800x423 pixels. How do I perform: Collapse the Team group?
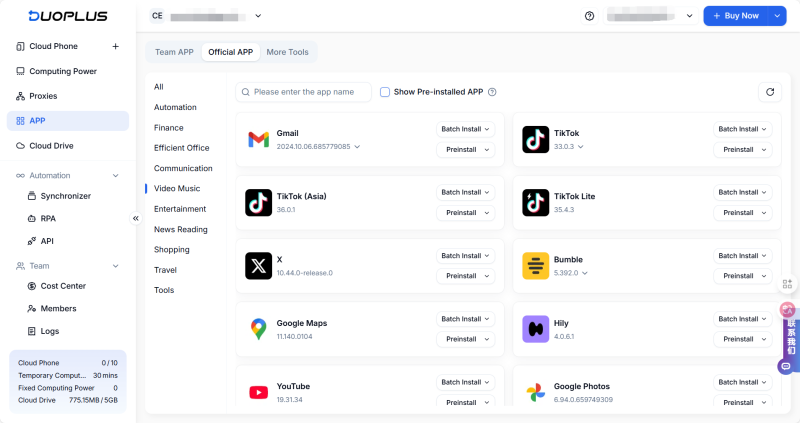click(x=115, y=266)
